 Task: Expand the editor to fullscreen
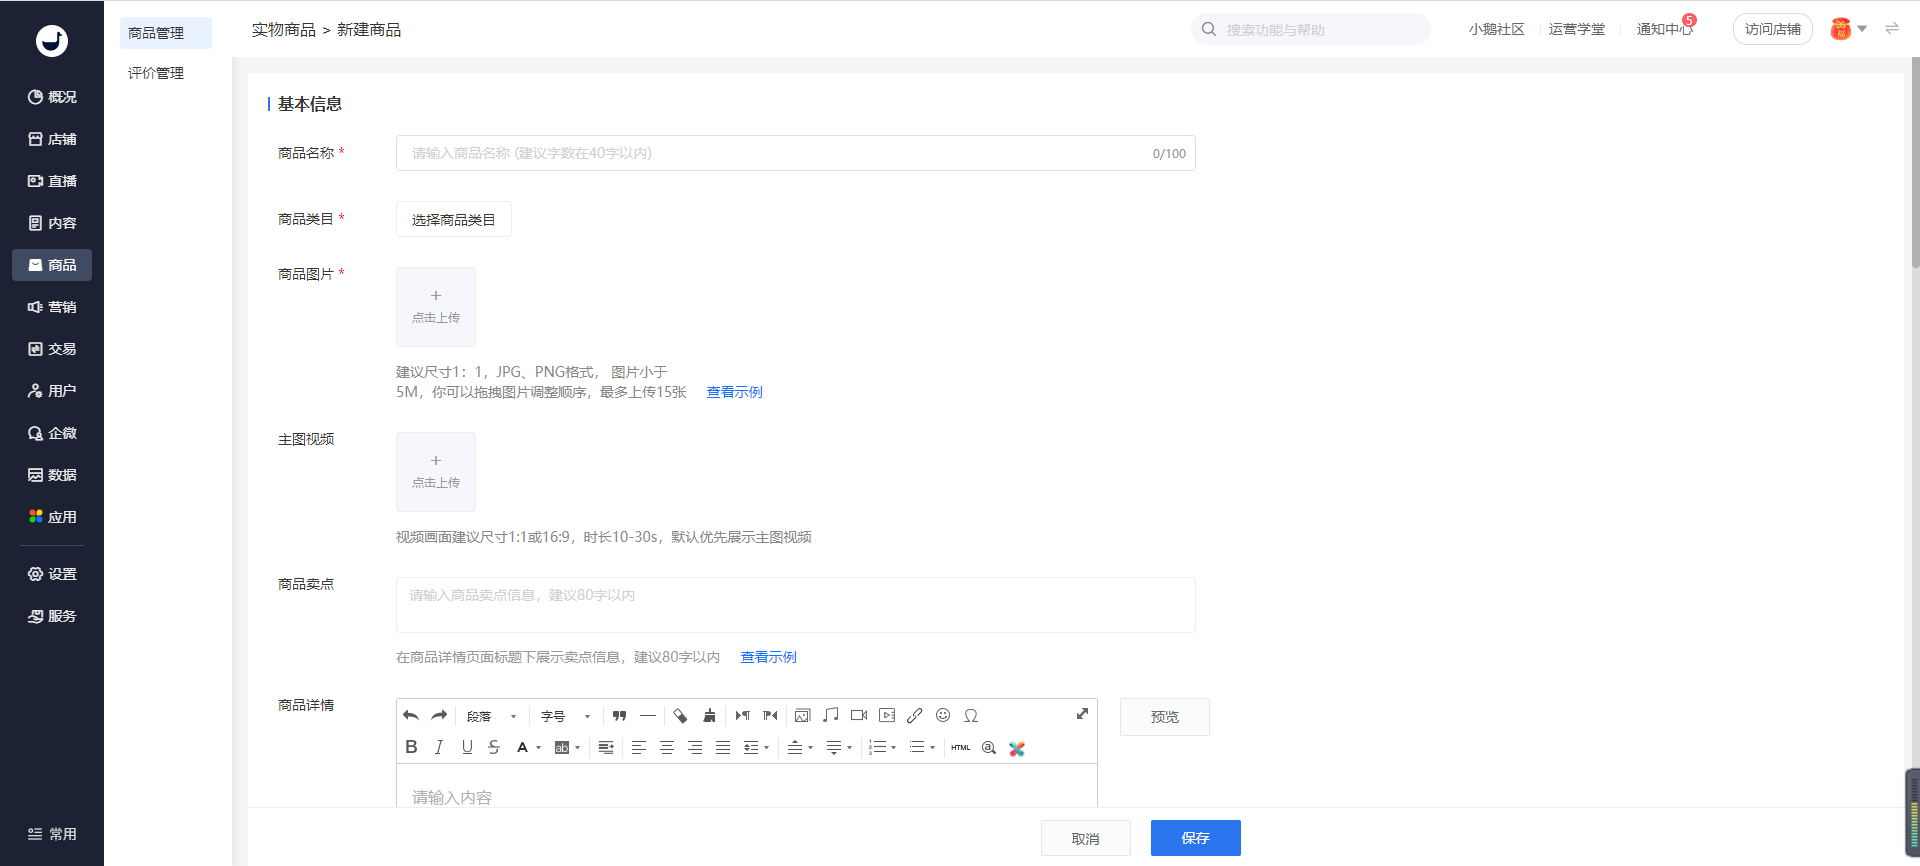pyautogui.click(x=1082, y=714)
